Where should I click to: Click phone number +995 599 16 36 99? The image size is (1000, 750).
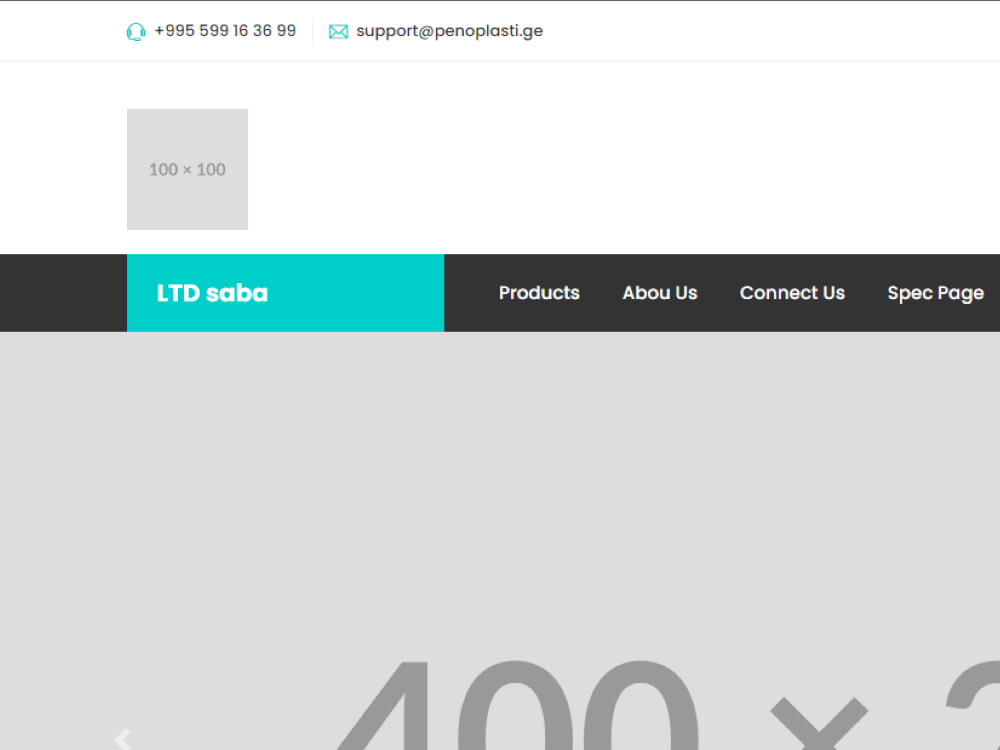pyautogui.click(x=225, y=31)
